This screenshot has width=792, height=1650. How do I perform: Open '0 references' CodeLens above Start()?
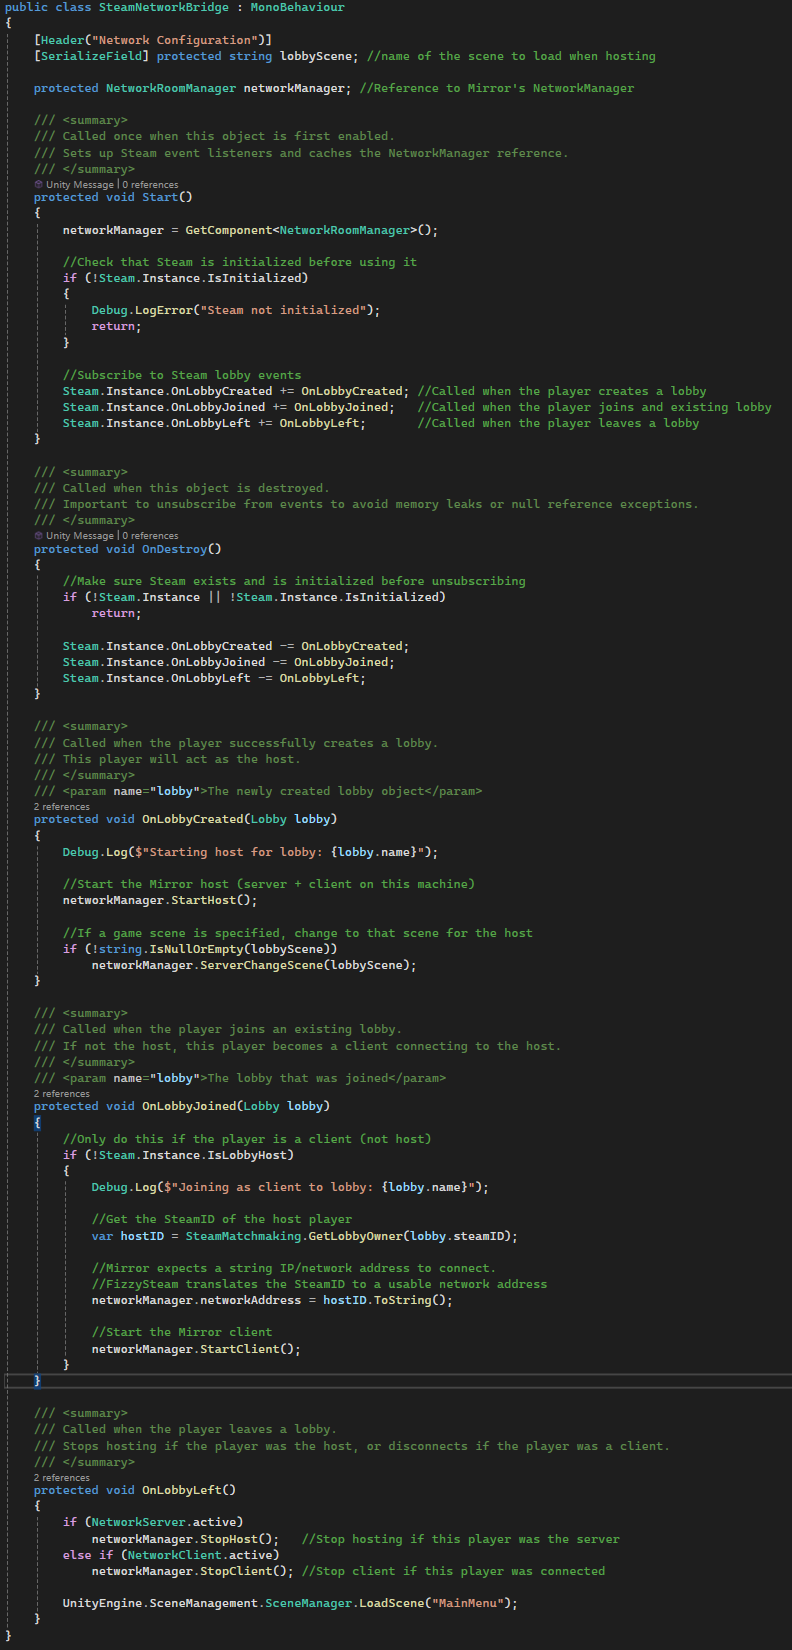tap(150, 184)
